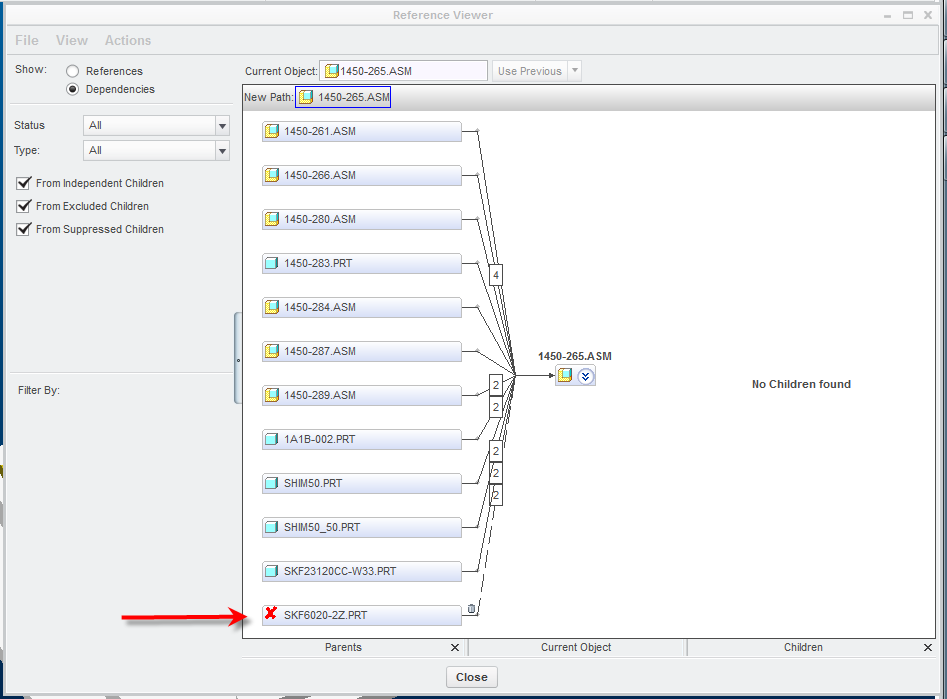947x699 pixels.
Task: Collapse the left filter panel handle
Action: click(238, 358)
